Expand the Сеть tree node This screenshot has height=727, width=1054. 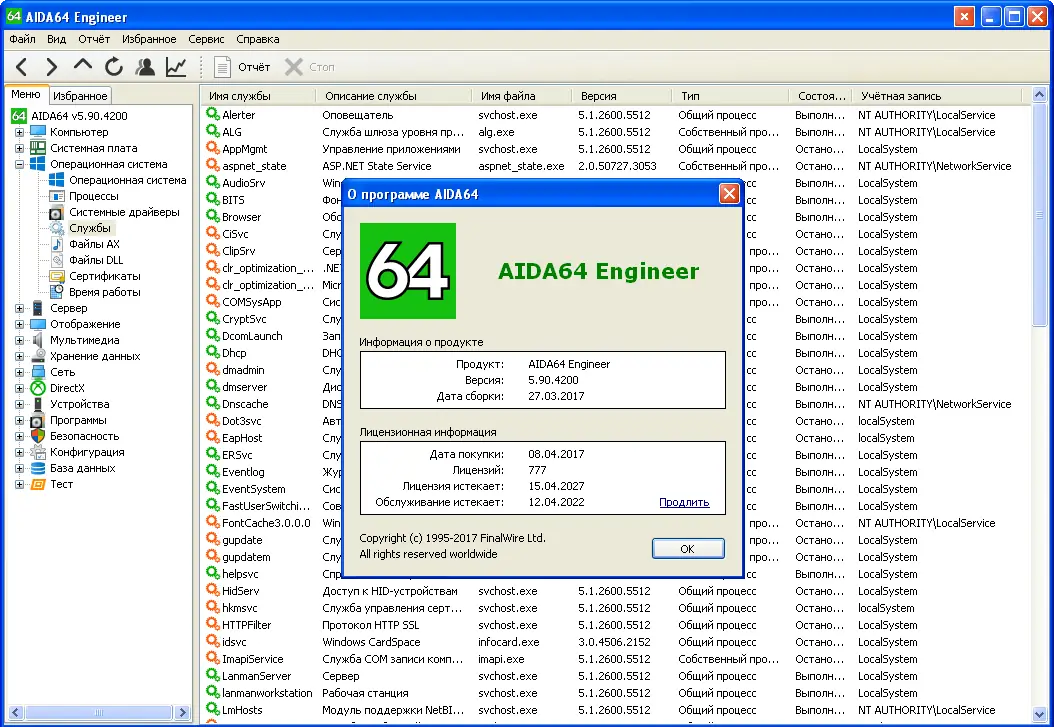tap(19, 372)
